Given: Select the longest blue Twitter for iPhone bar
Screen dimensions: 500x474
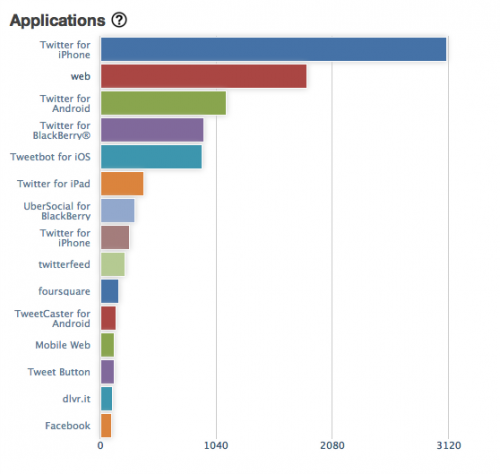Looking at the screenshot, I should (273, 49).
